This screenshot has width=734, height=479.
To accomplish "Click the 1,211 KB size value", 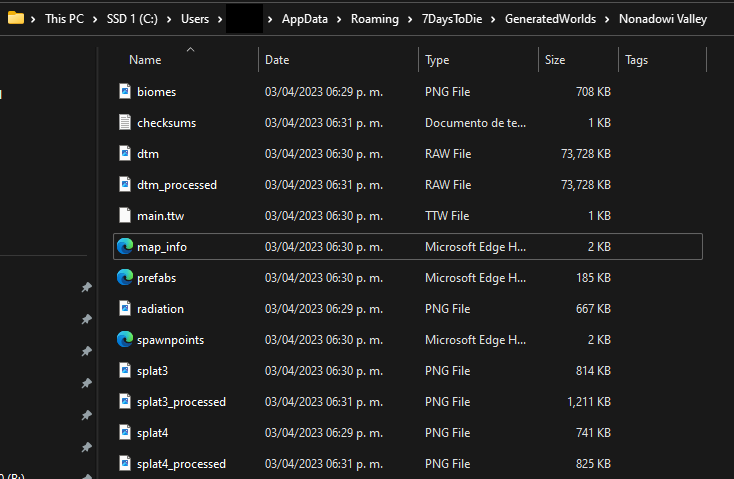I will 589,402.
